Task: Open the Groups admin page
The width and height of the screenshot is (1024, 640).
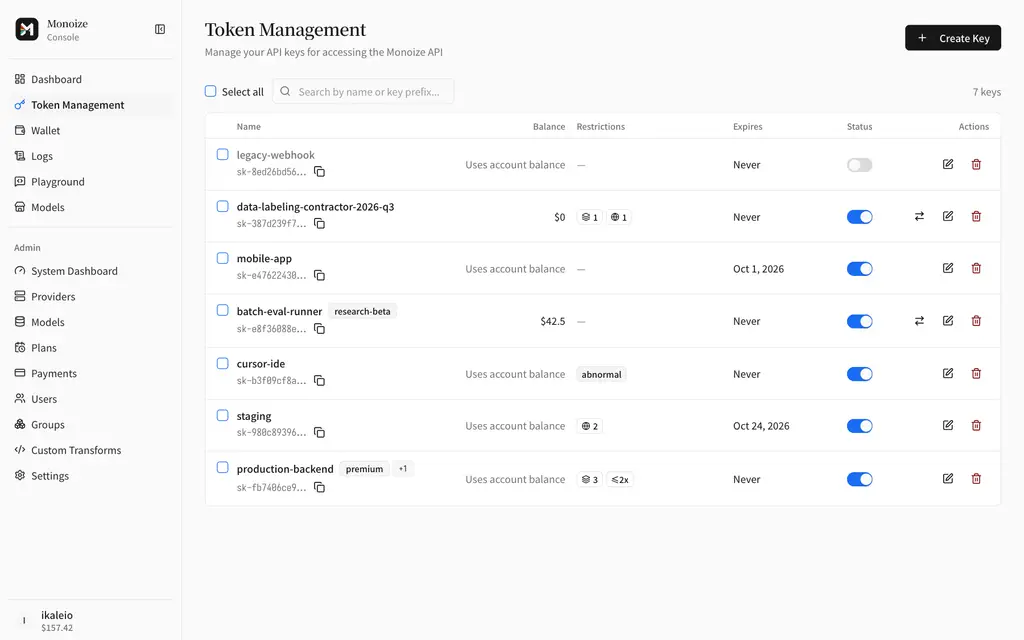Action: (90, 424)
